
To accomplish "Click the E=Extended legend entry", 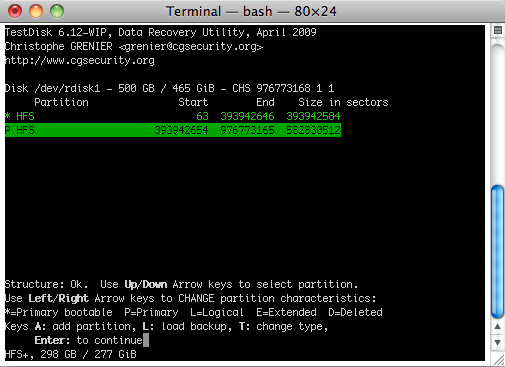I will [x=286, y=312].
